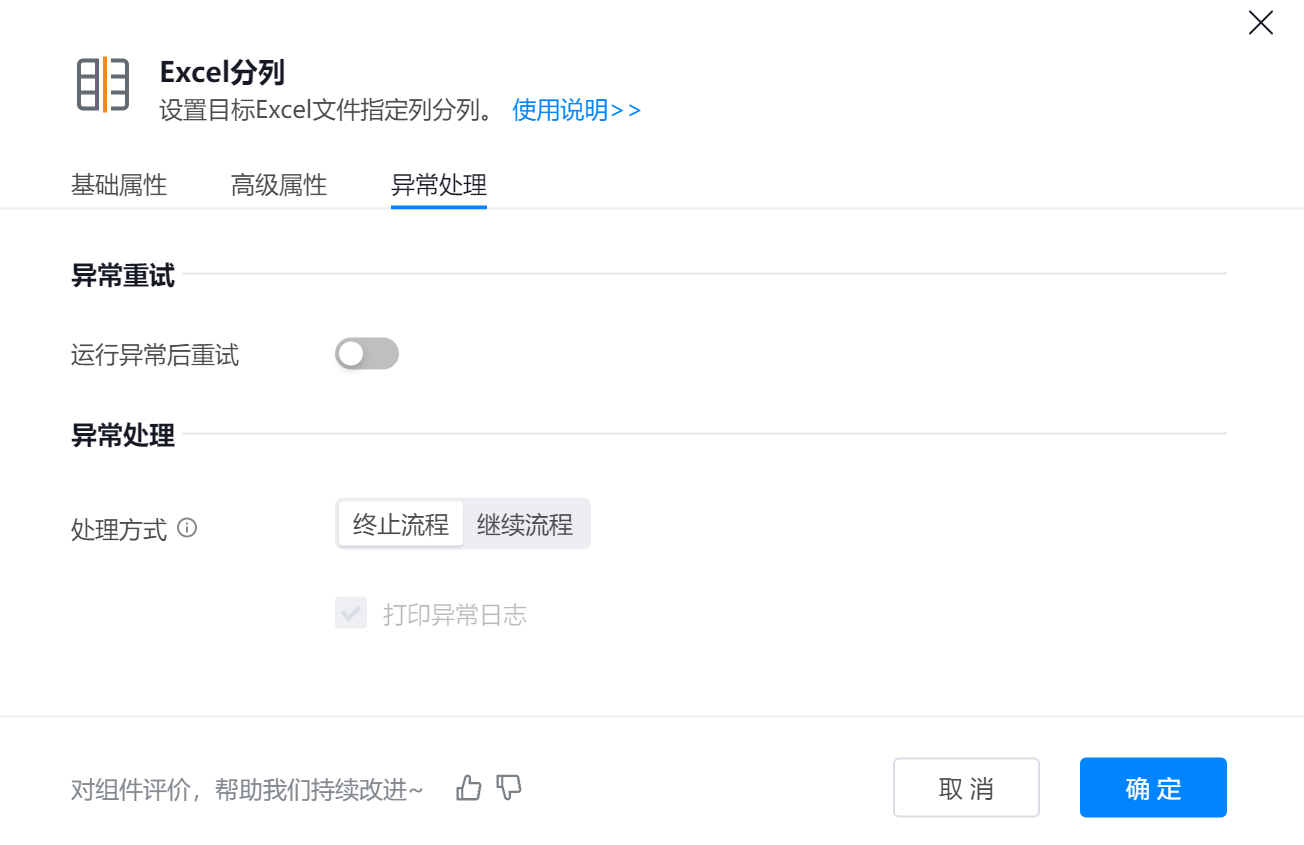The image size is (1304, 845).
Task: Switch to the 基础属性 tab
Action: coord(119,185)
